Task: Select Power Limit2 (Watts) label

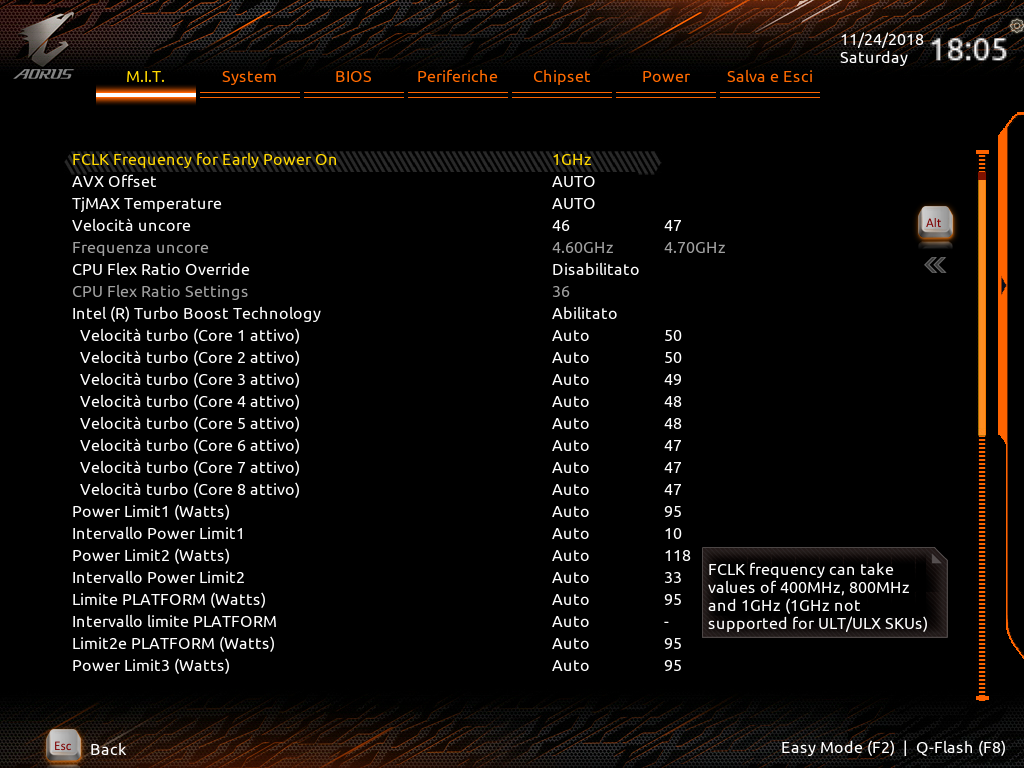Action: tap(151, 556)
